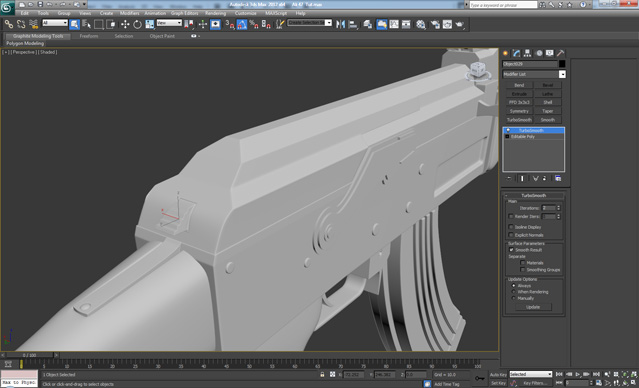
Task: Click the Bend modifier button
Action: 519,85
